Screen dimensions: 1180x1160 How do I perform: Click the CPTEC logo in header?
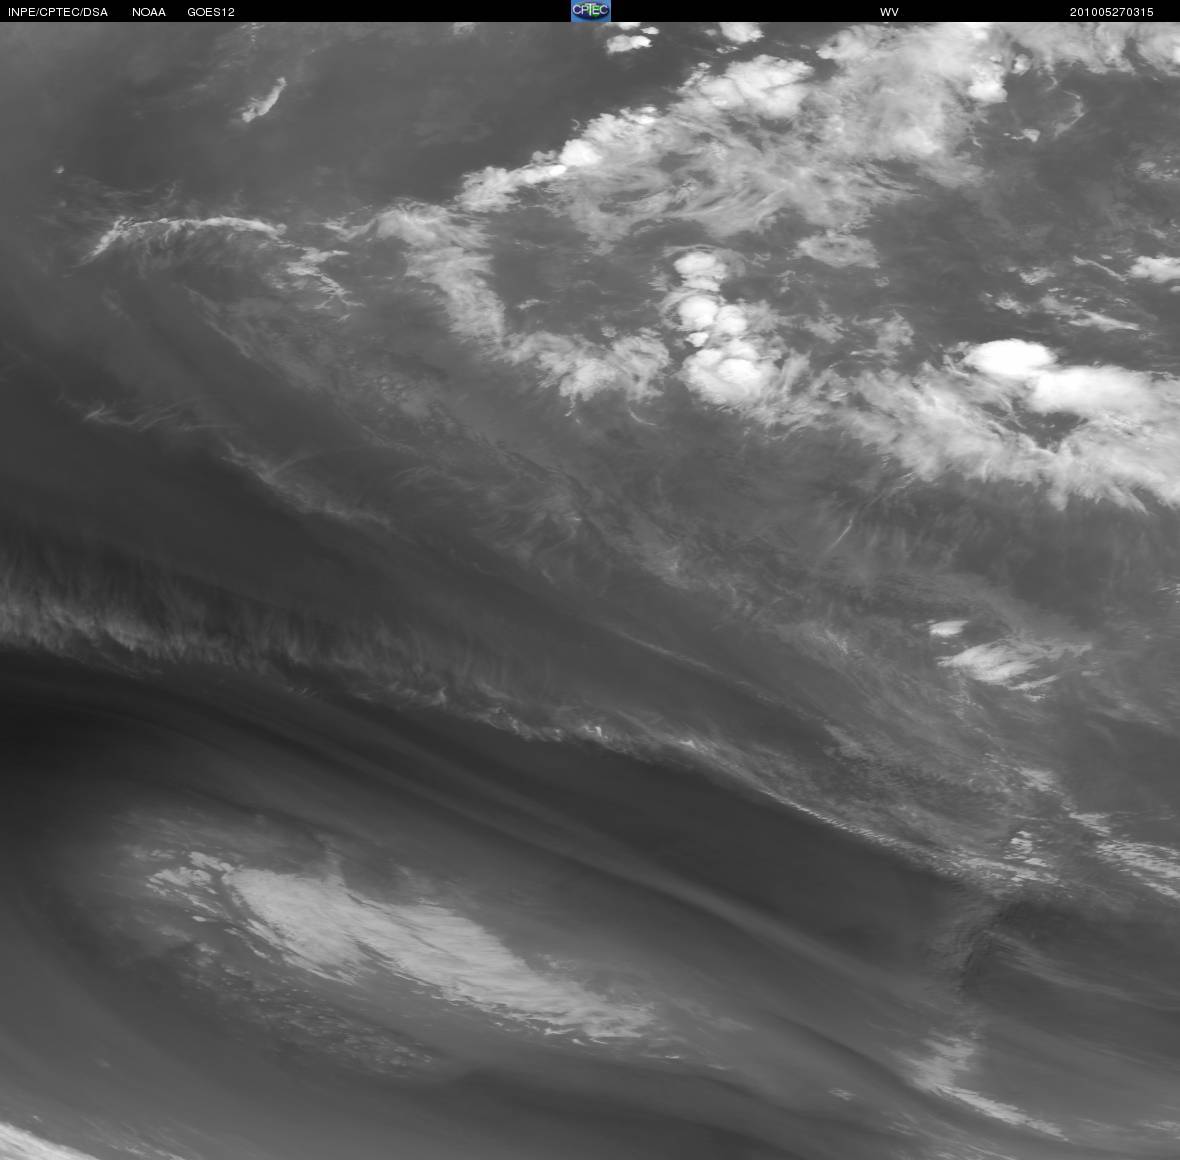point(590,11)
